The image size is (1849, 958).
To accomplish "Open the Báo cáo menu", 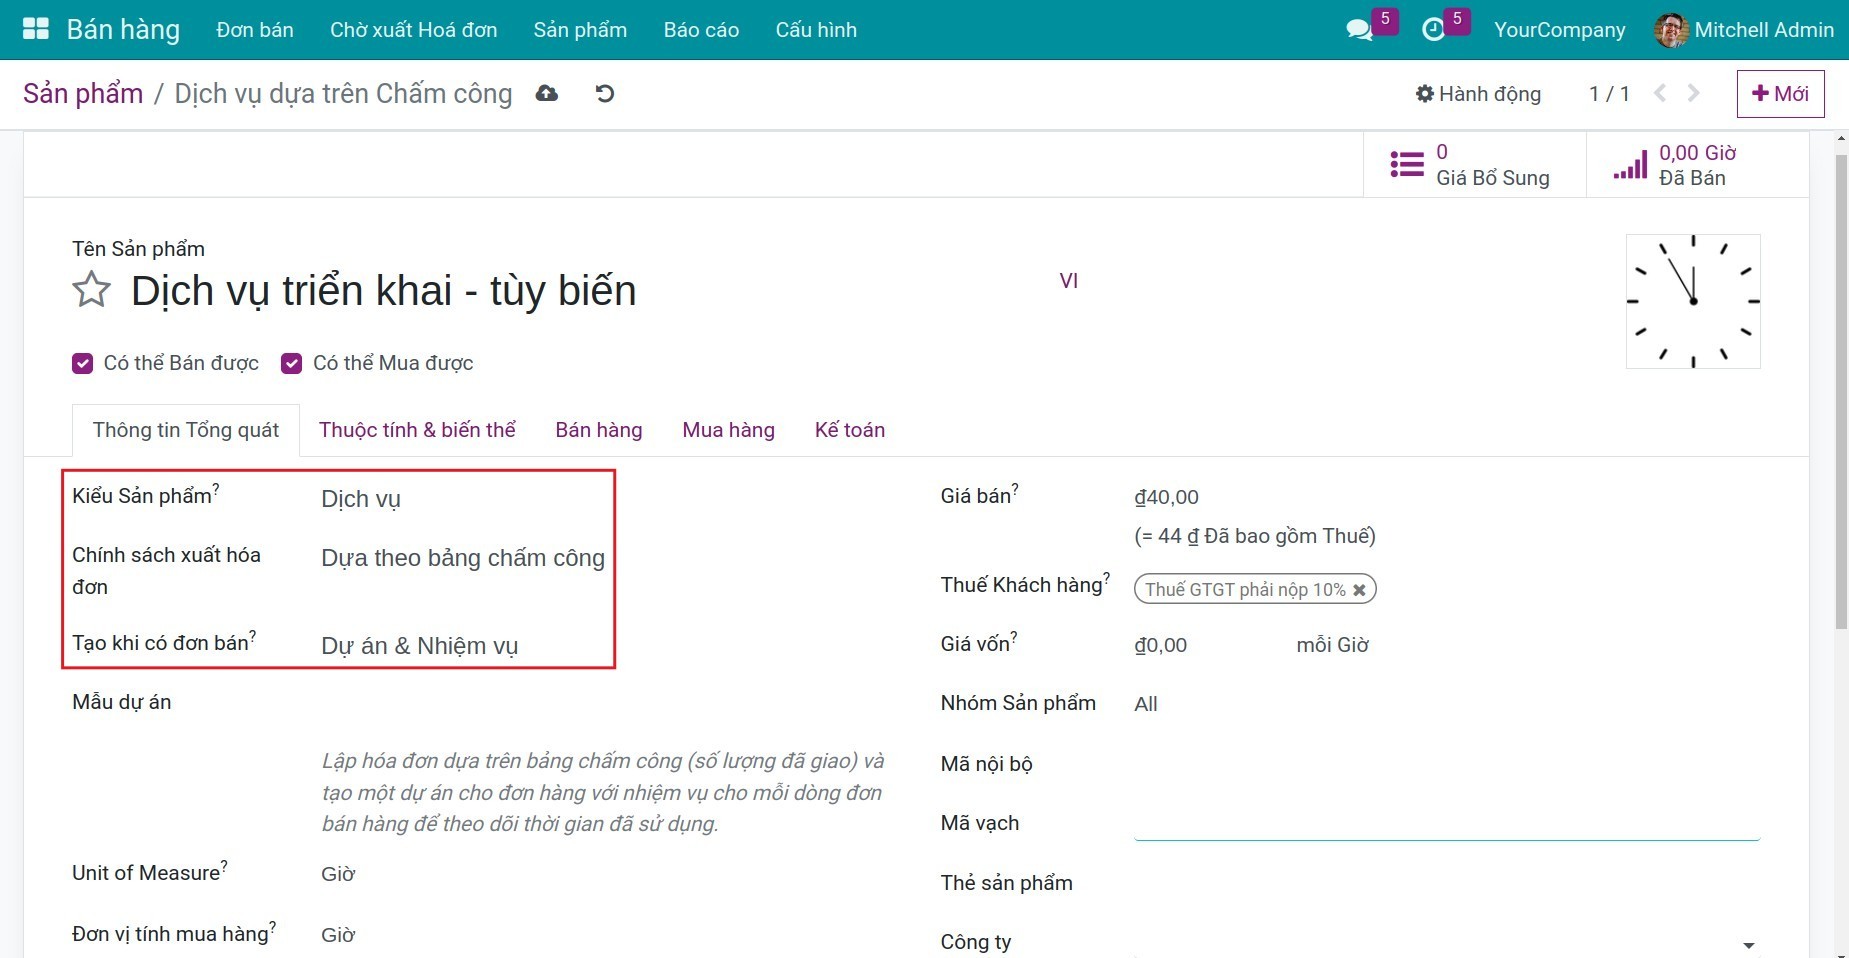I will coord(701,30).
